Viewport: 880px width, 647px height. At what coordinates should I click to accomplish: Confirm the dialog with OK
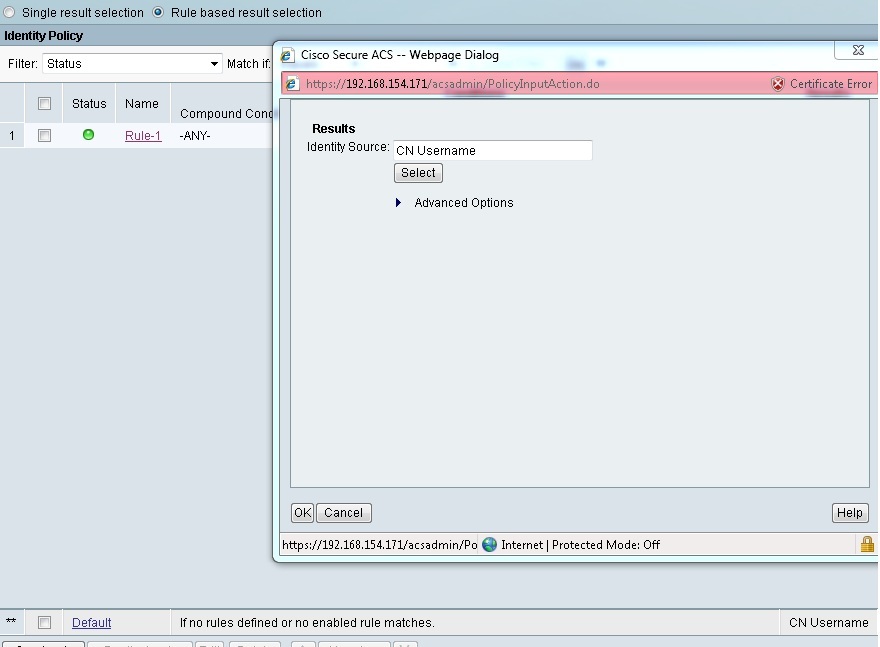point(302,512)
